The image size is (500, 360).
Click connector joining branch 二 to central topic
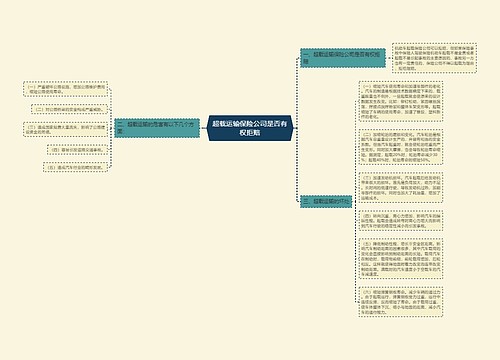(x=203, y=128)
